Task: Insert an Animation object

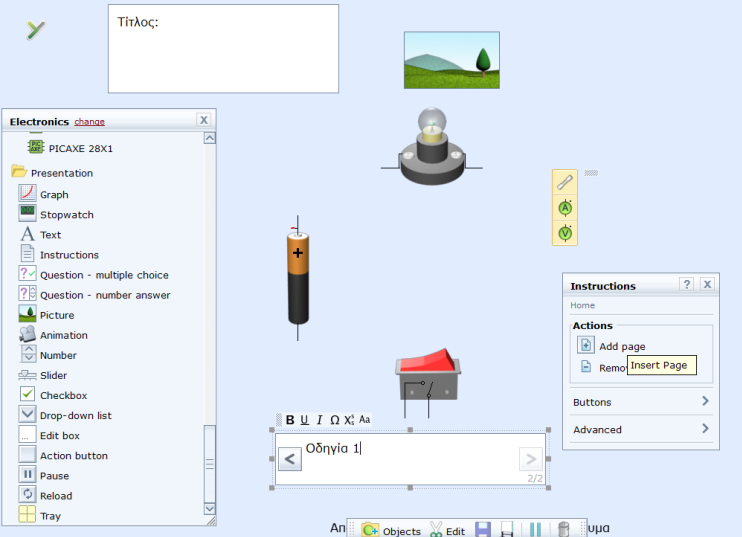Action: pyautogui.click(x=53, y=335)
